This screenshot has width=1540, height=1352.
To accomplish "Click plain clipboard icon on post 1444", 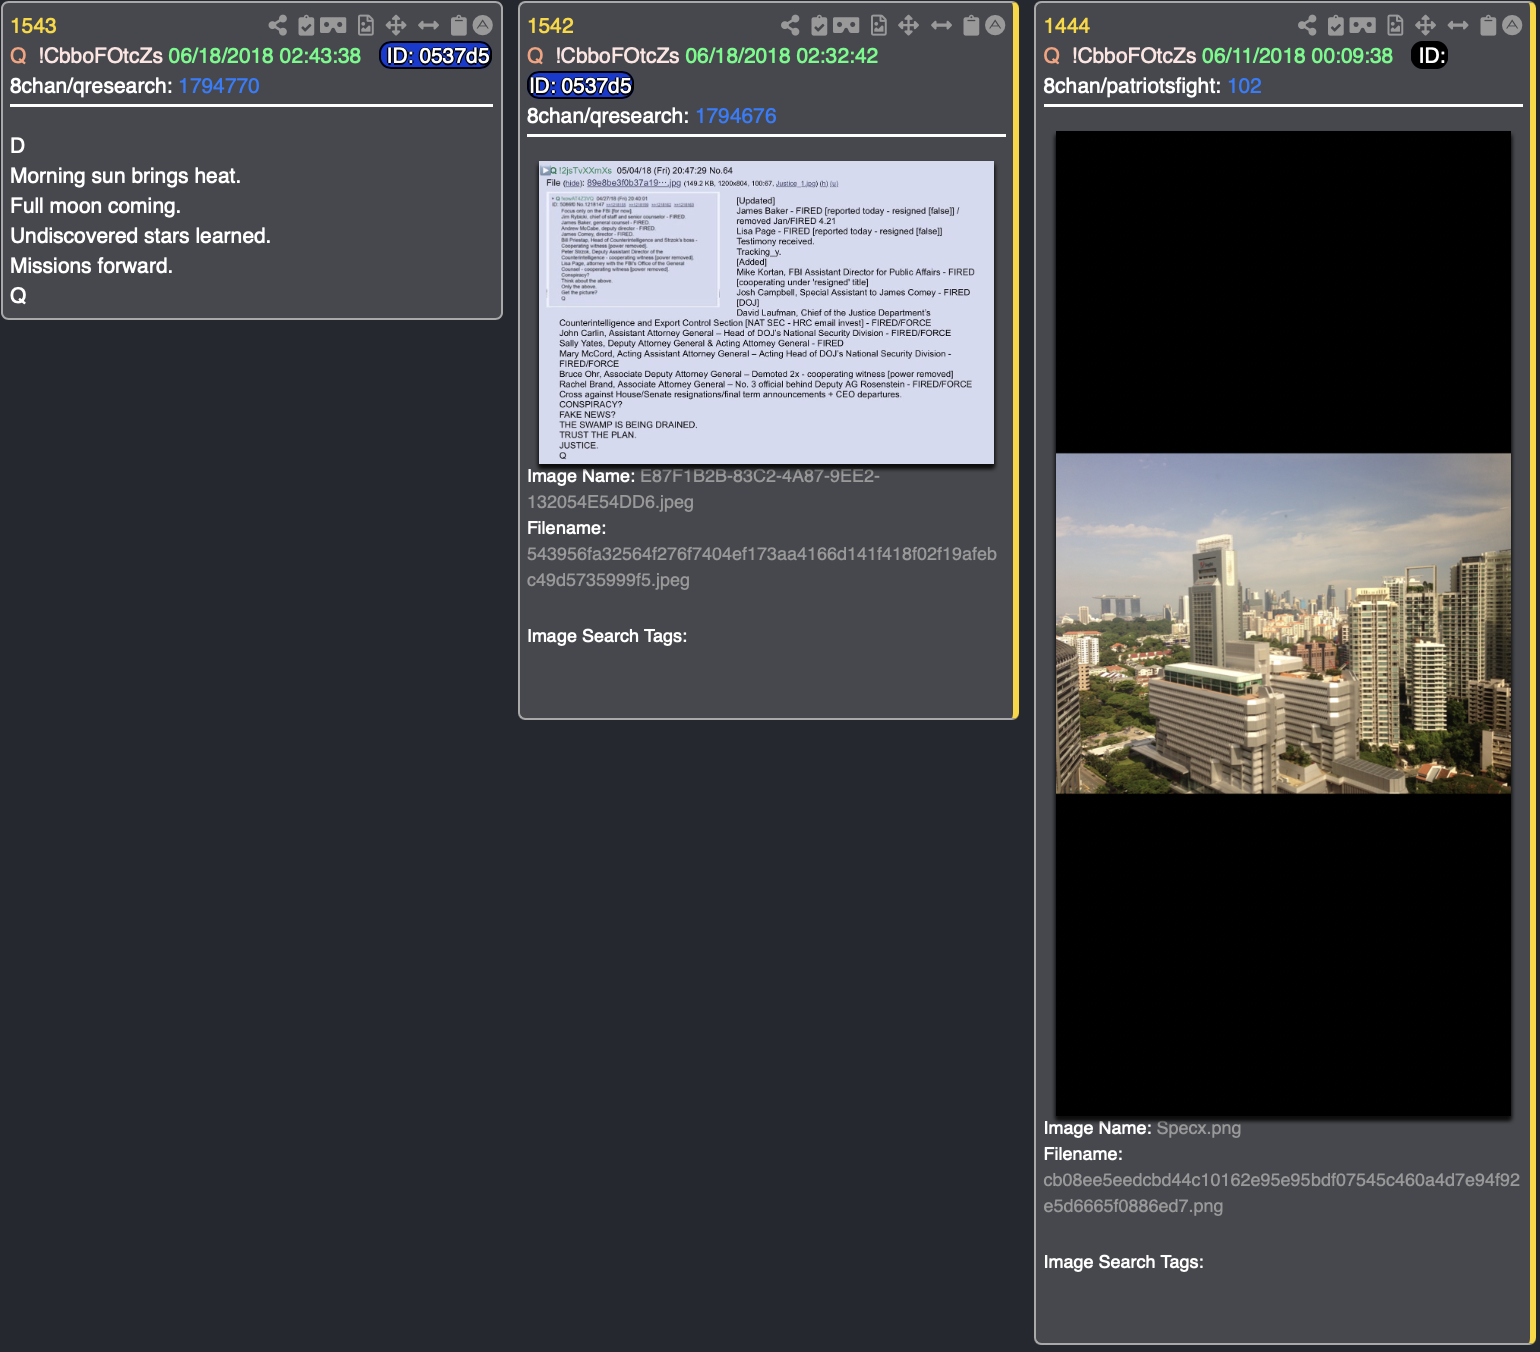I will (1488, 25).
